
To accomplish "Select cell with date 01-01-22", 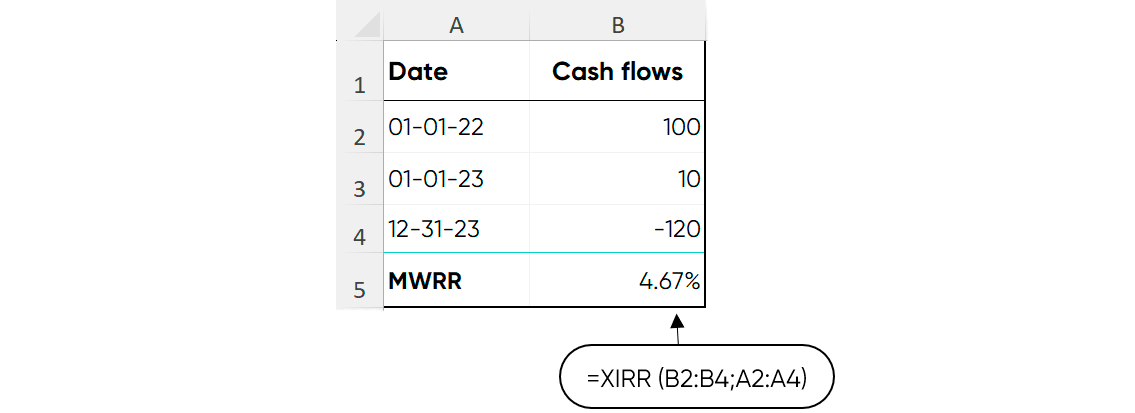I will point(457,127).
